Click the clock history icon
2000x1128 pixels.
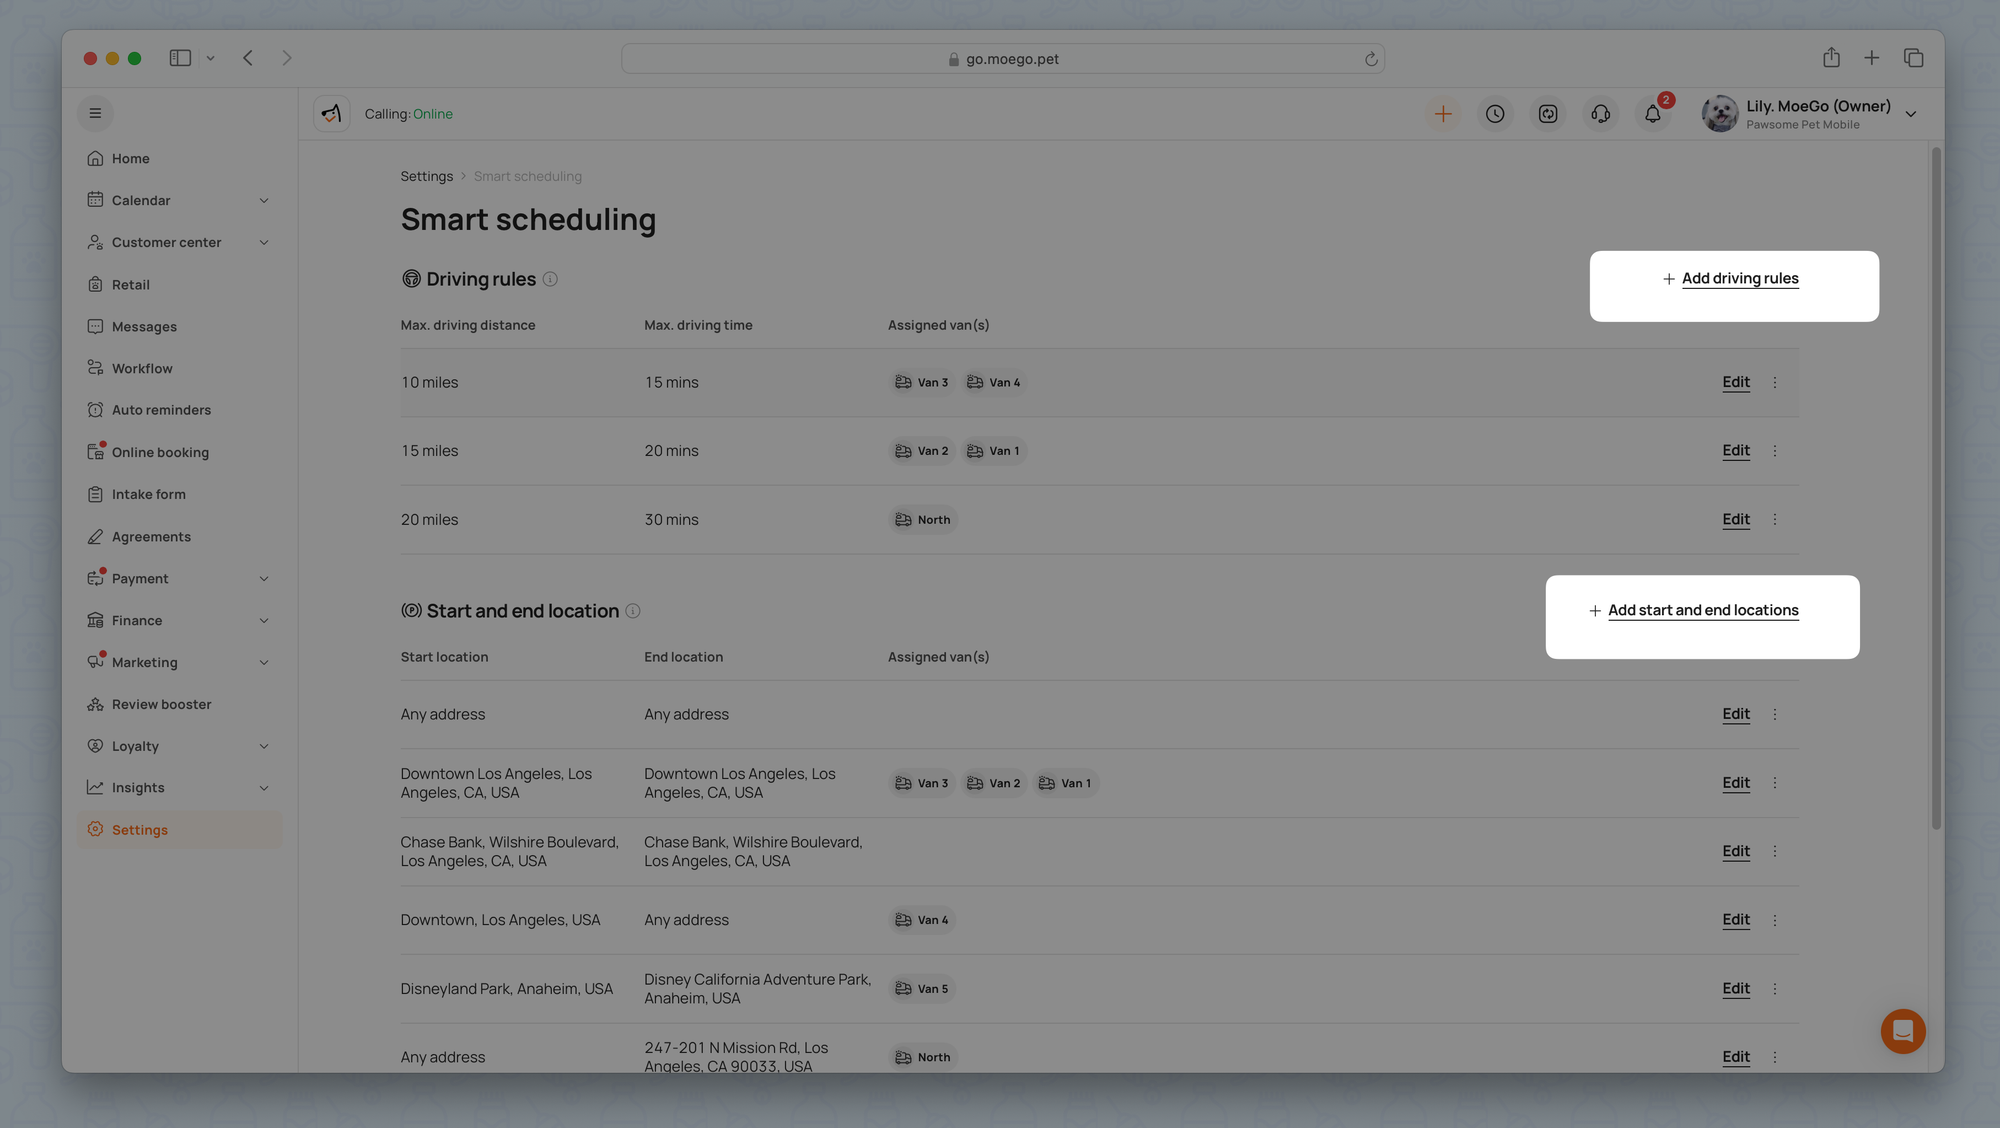(x=1495, y=114)
